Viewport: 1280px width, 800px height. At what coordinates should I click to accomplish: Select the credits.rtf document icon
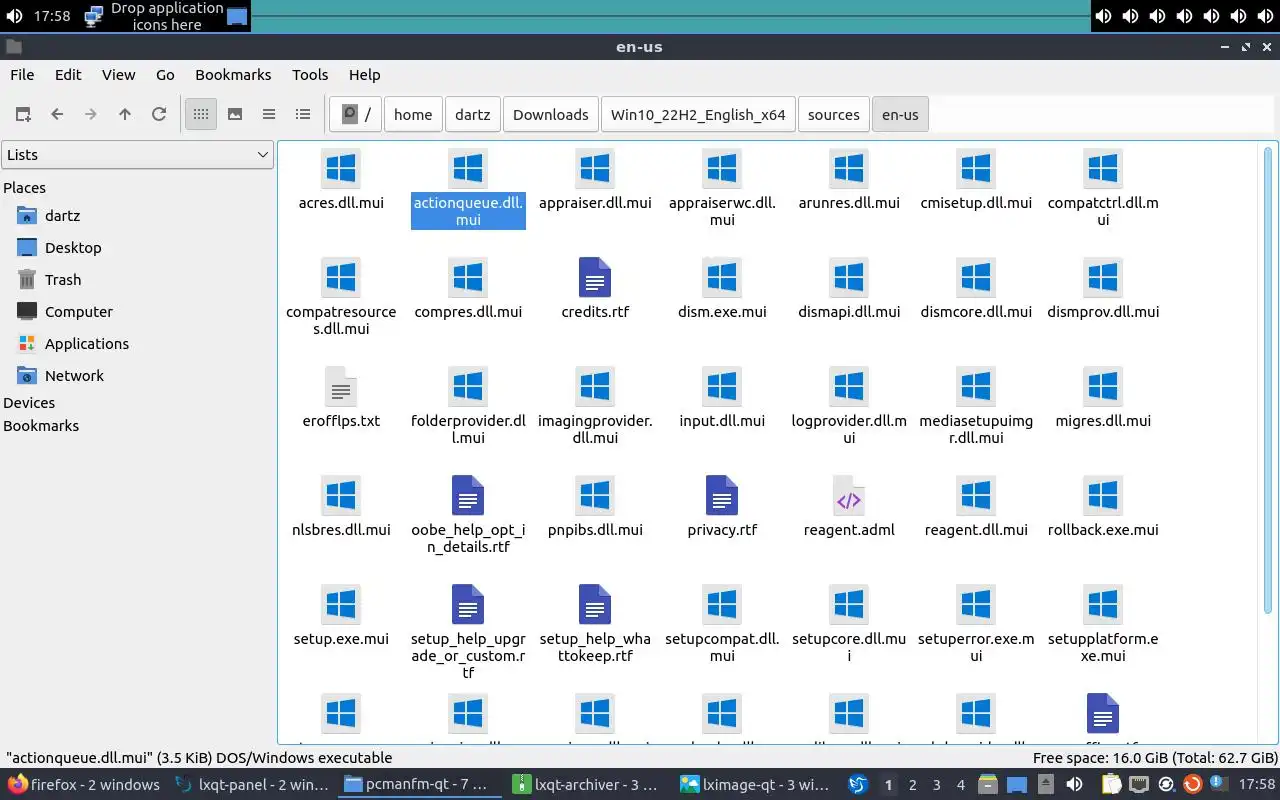click(x=595, y=277)
